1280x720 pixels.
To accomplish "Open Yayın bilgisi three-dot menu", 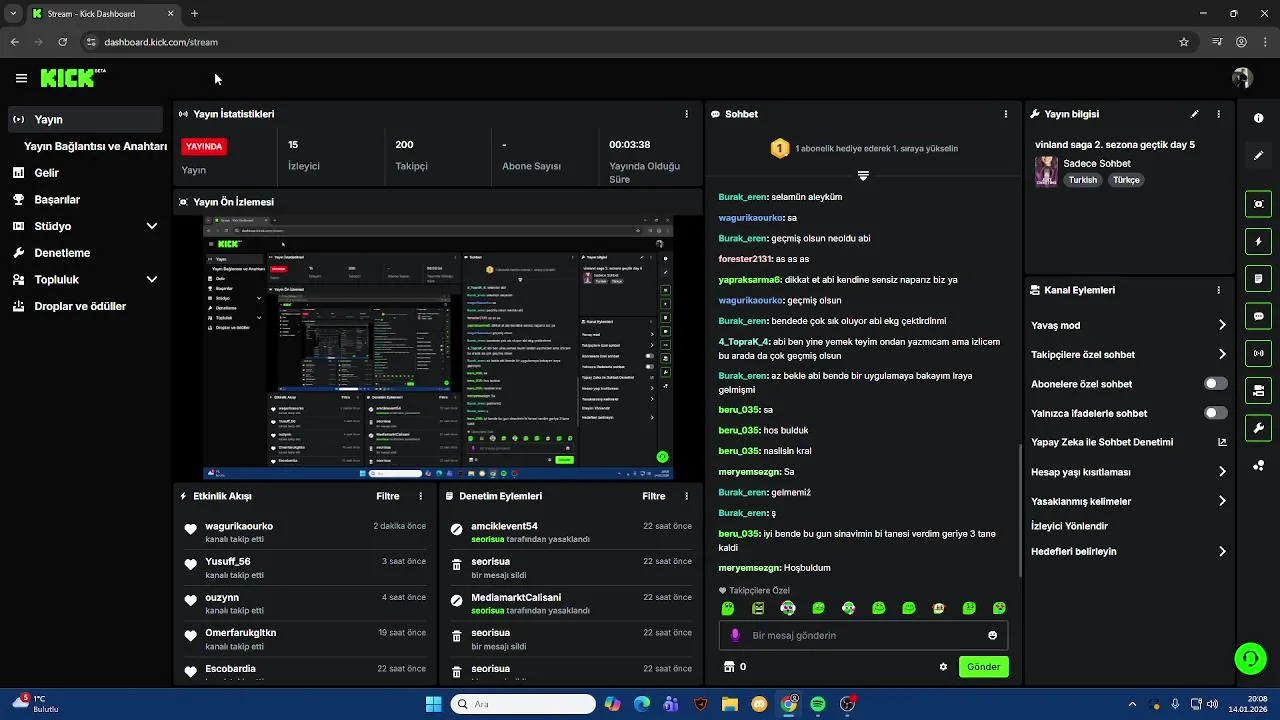I will pyautogui.click(x=1218, y=114).
